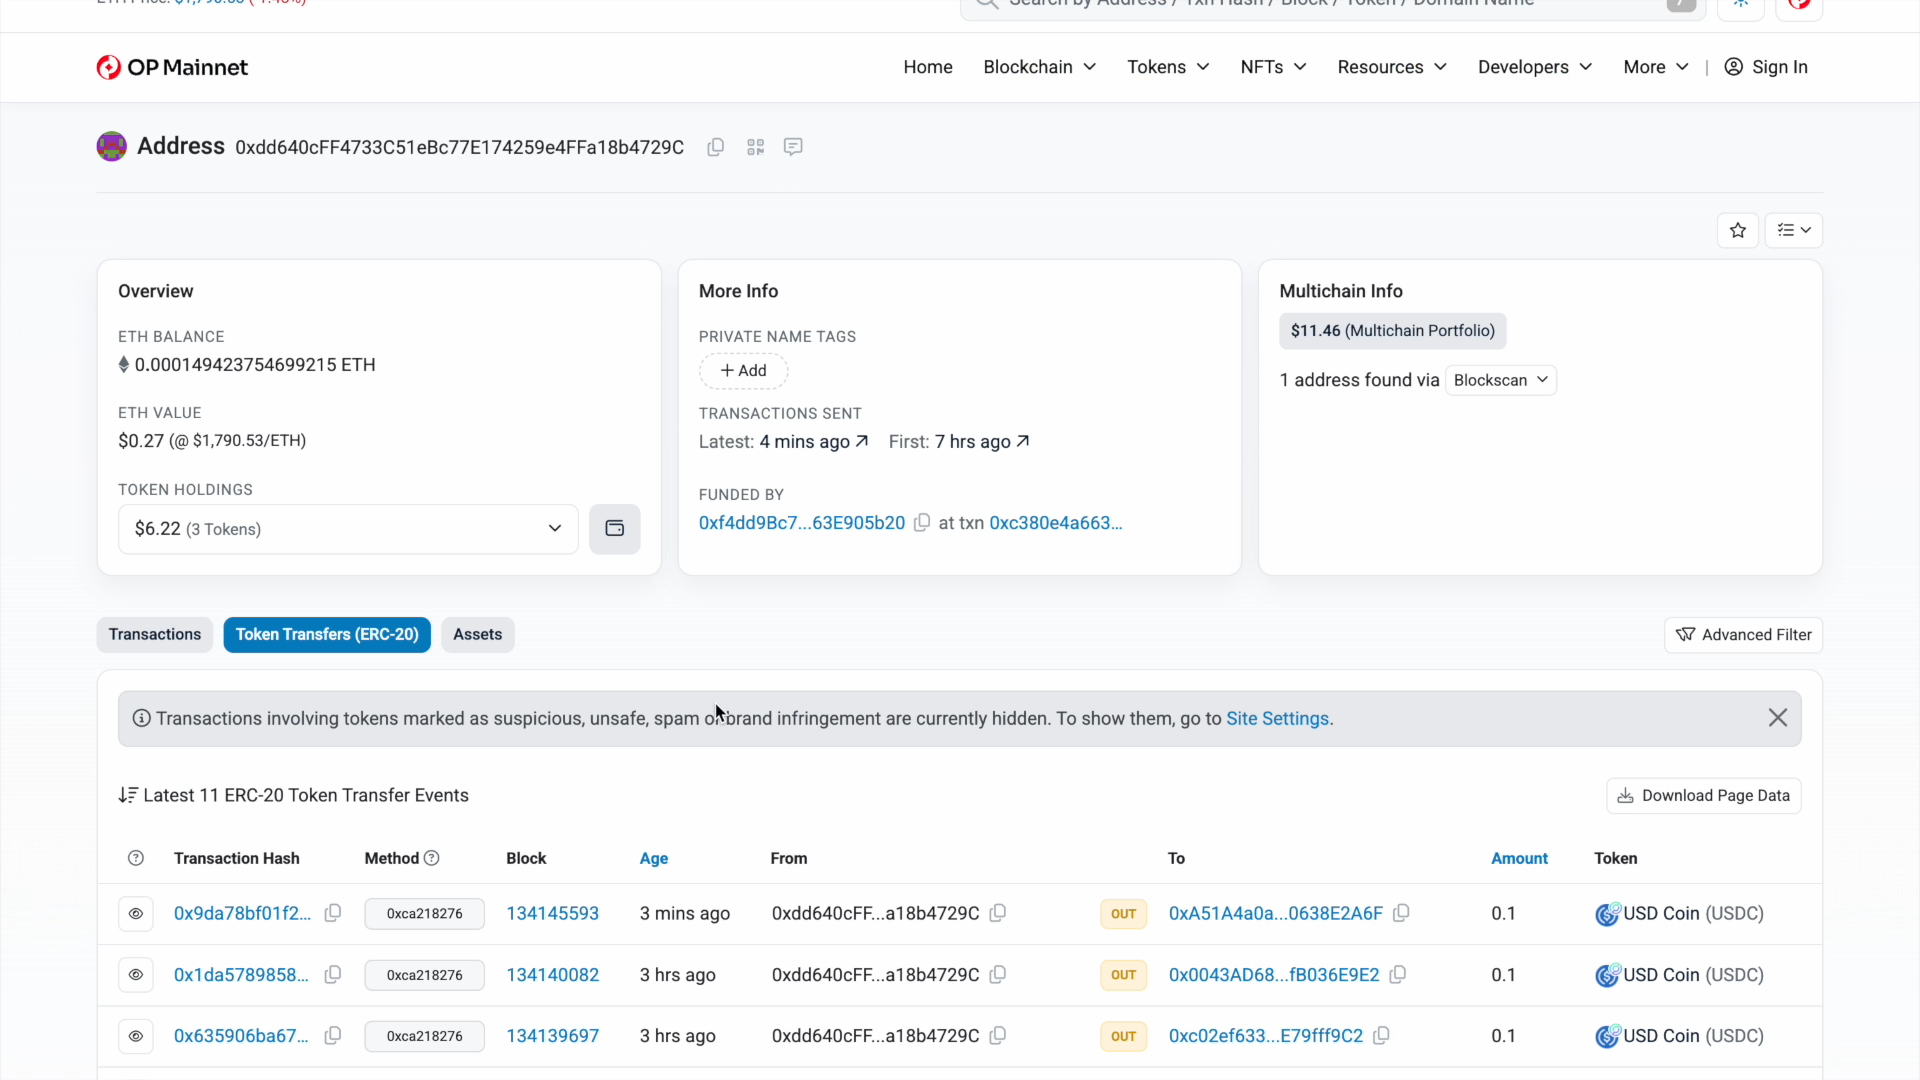This screenshot has width=1920, height=1080.
Task: Open the first sent transaction arrow
Action: [x=1023, y=441]
